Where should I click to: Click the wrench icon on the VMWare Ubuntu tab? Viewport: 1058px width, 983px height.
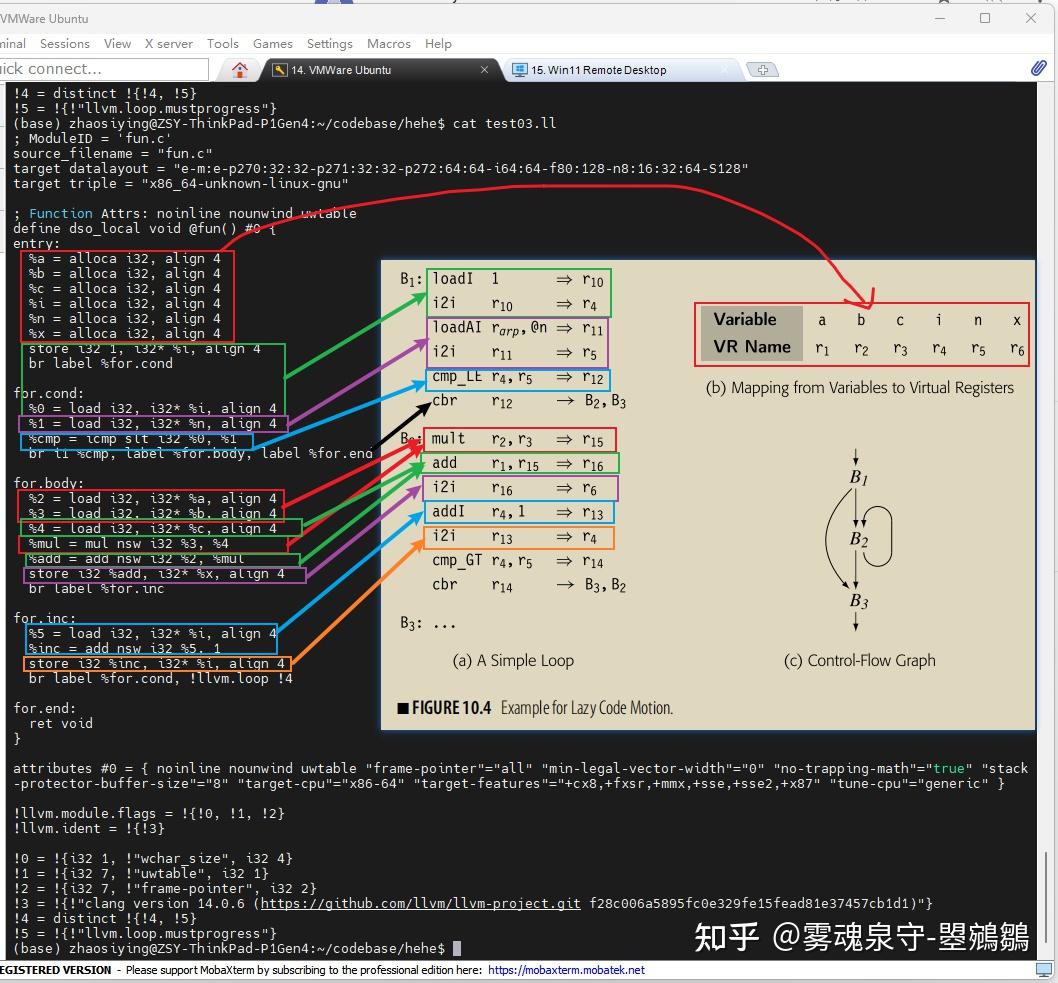[279, 70]
